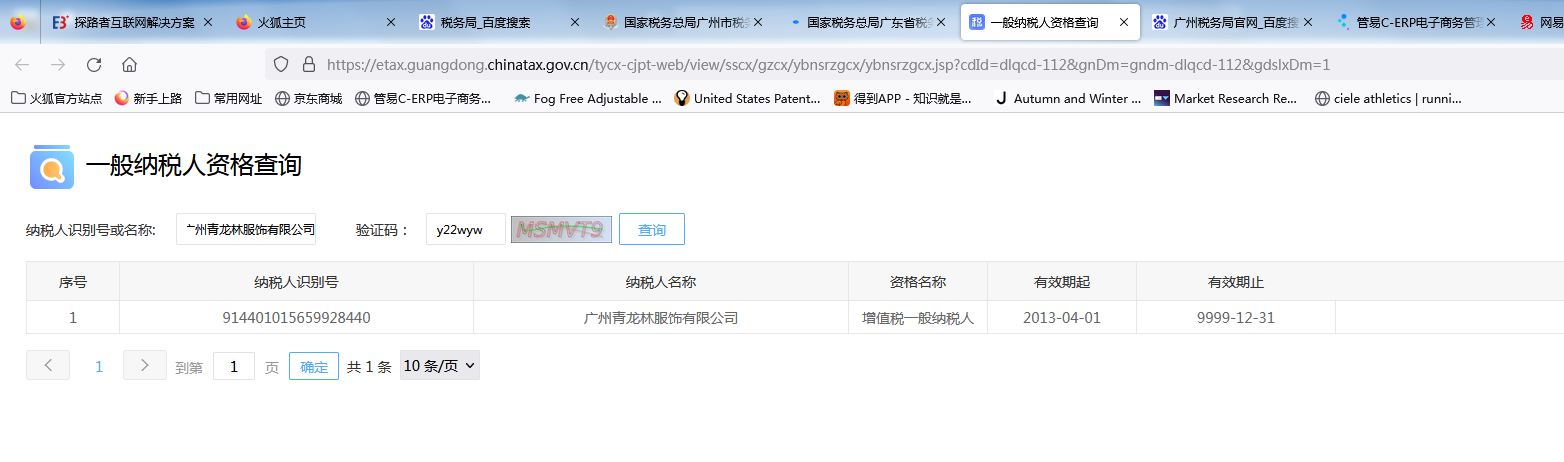Image resolution: width=1564 pixels, height=462 pixels.
Task: Click the browser reload page icon
Action: [94, 65]
